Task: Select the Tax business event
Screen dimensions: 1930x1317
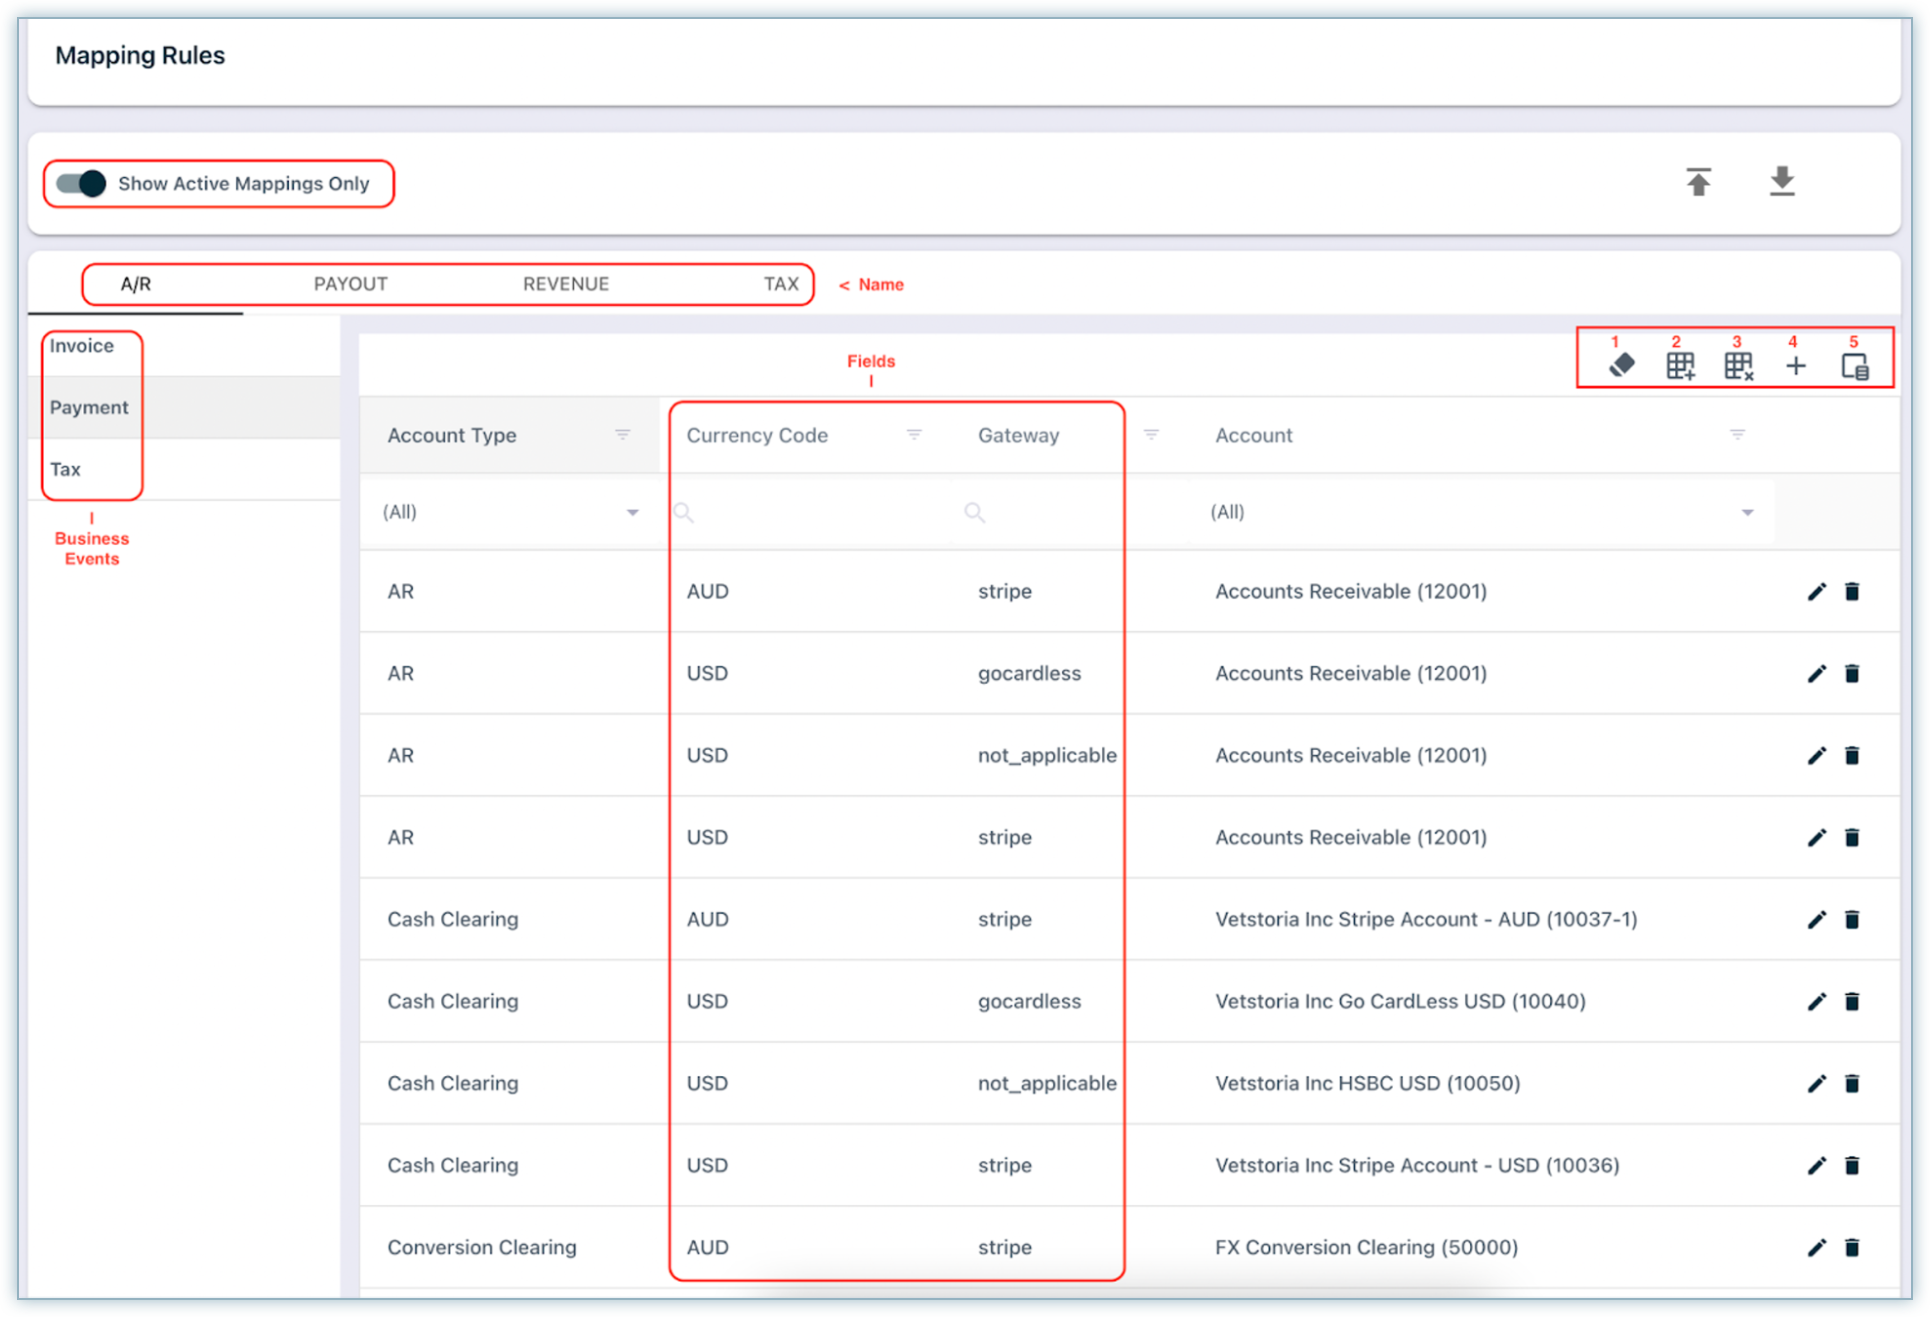Action: [66, 470]
